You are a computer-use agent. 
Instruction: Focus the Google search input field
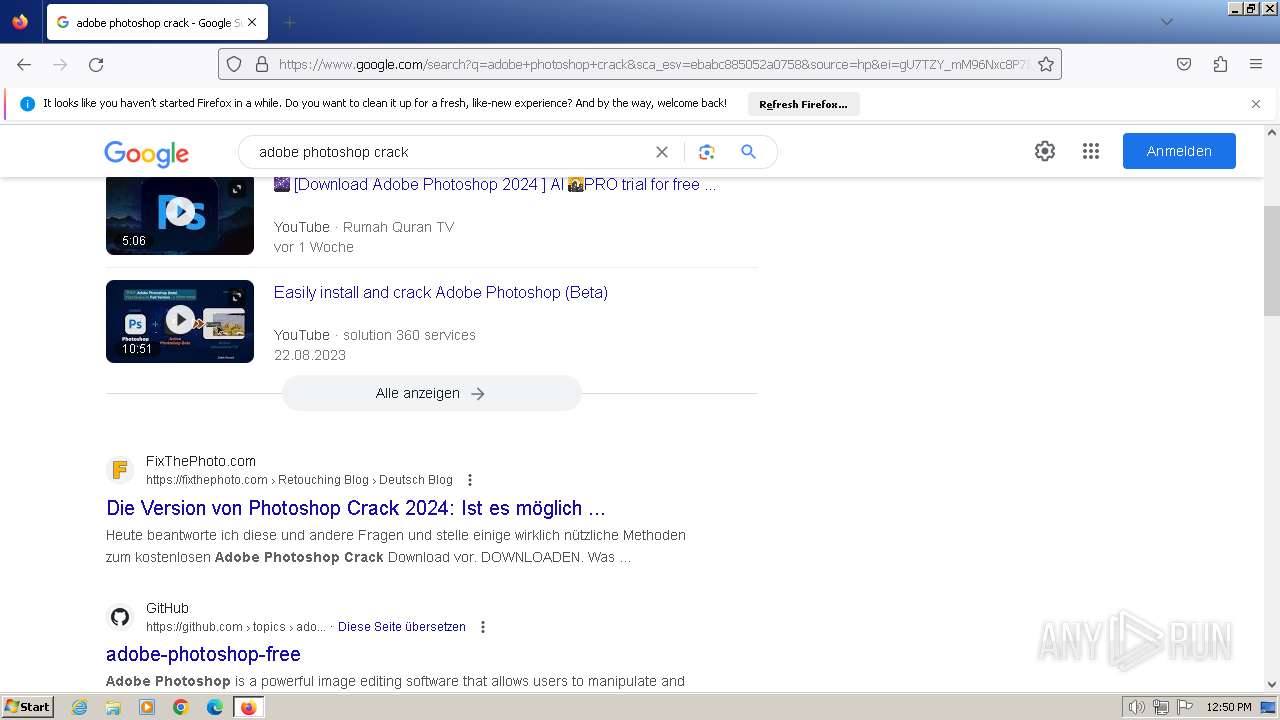coord(450,152)
